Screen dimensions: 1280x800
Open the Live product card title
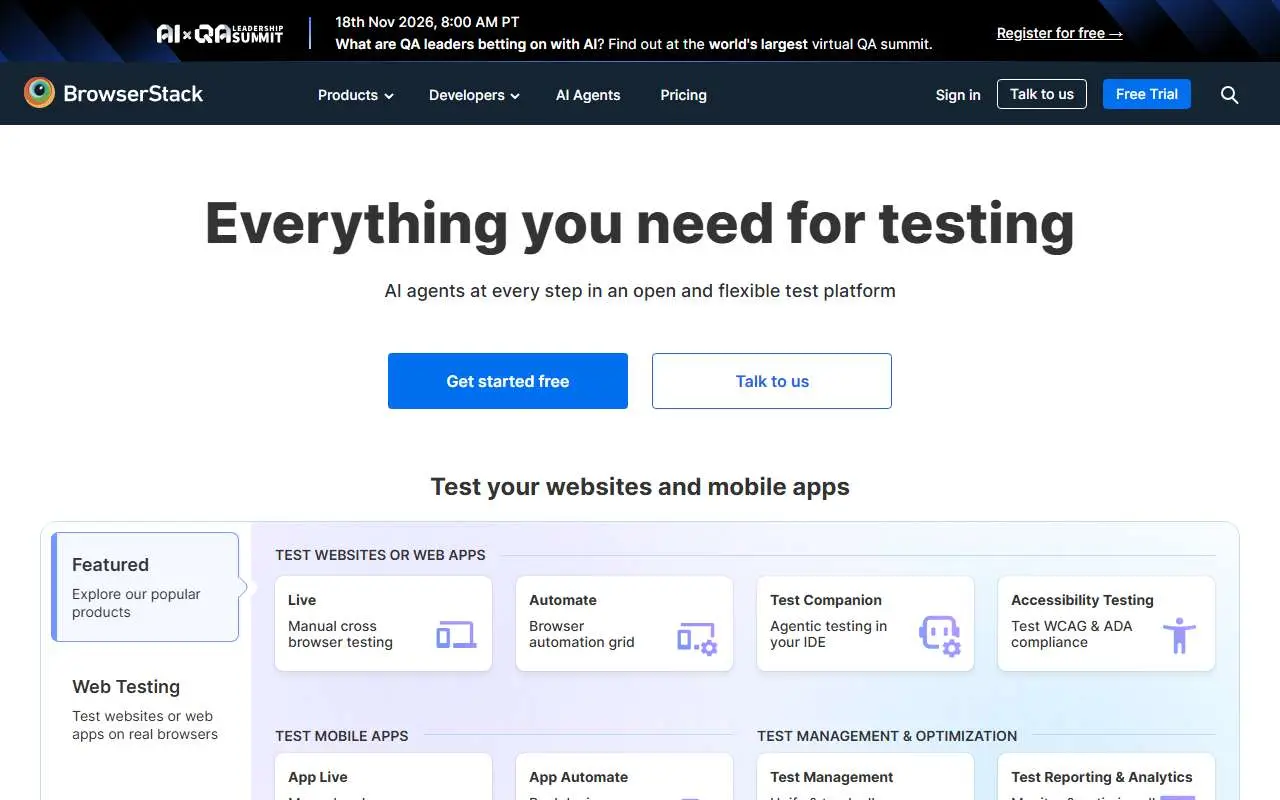pos(302,600)
